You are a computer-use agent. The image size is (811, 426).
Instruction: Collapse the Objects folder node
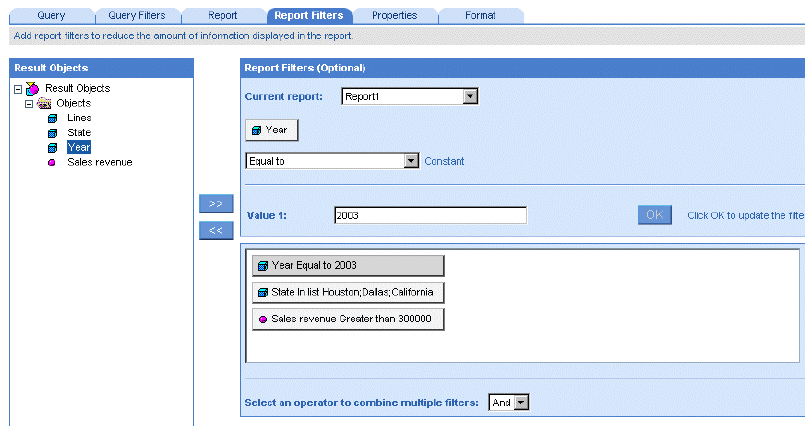click(29, 103)
